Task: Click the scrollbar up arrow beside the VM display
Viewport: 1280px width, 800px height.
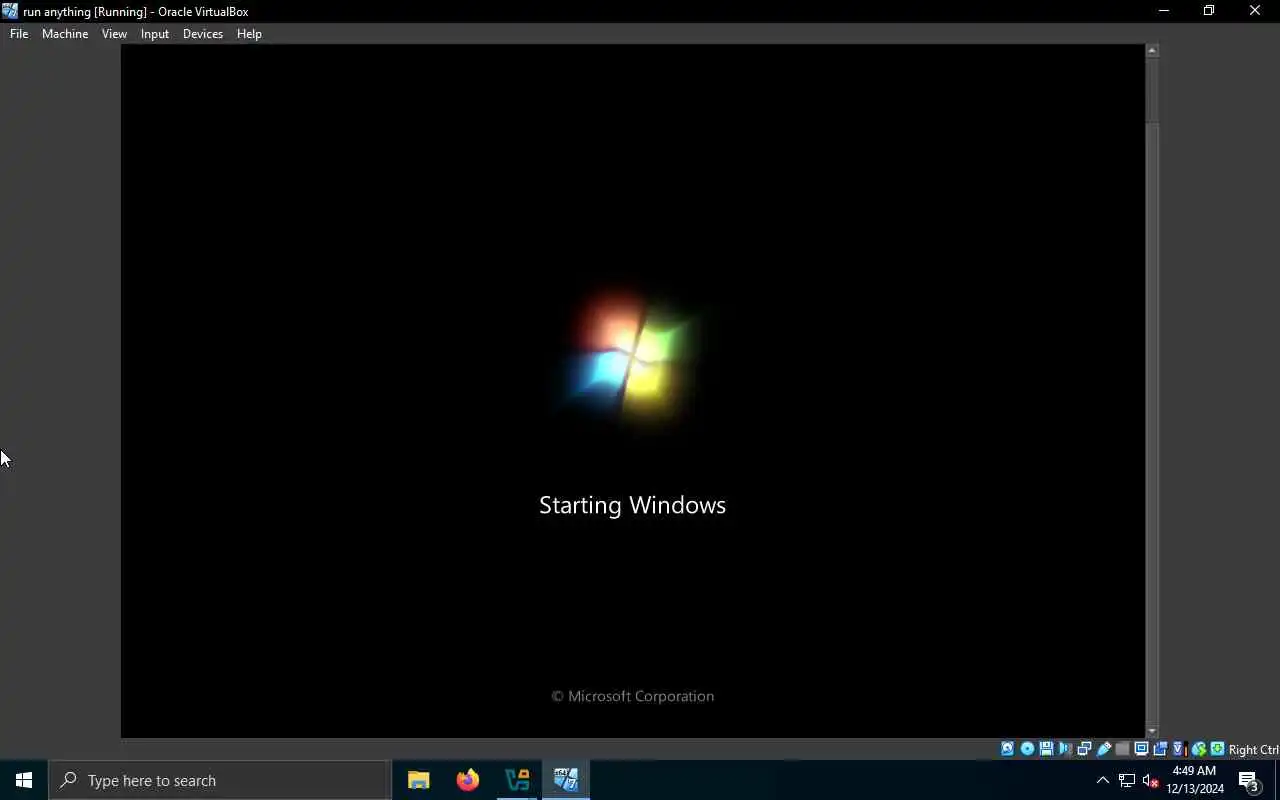Action: point(1152,50)
